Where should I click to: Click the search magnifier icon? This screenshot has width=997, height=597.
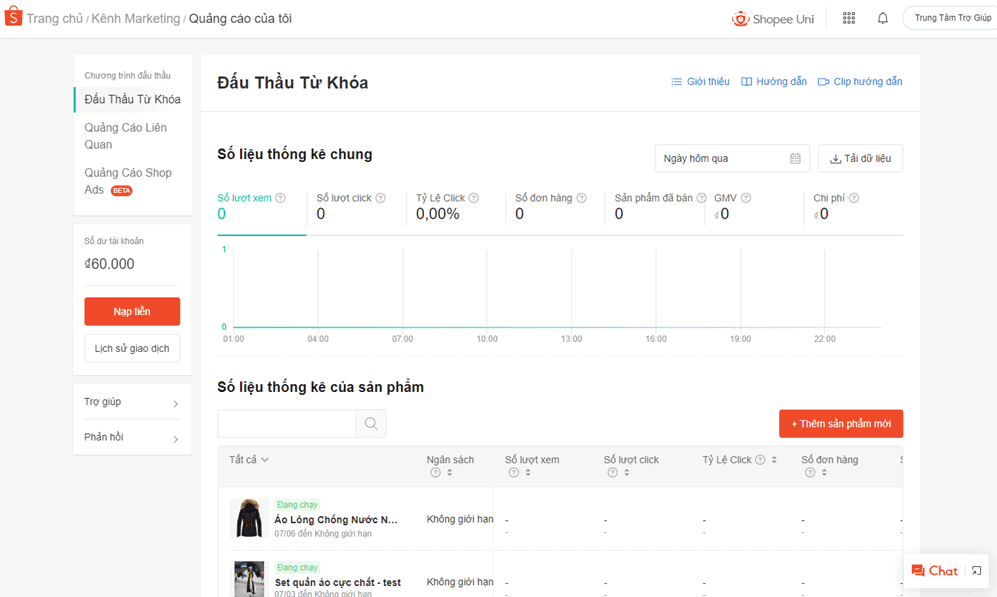point(371,423)
